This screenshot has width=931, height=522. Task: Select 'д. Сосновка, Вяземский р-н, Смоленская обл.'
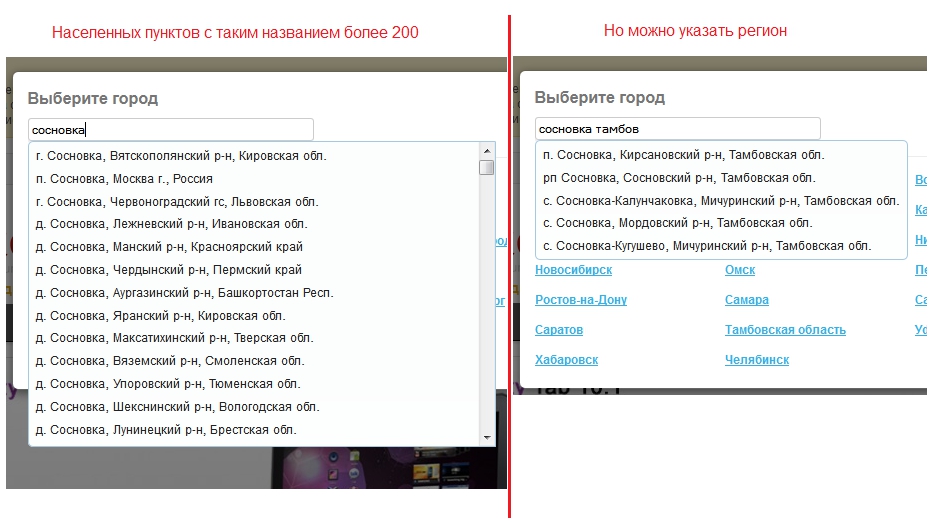pyautogui.click(x=170, y=361)
